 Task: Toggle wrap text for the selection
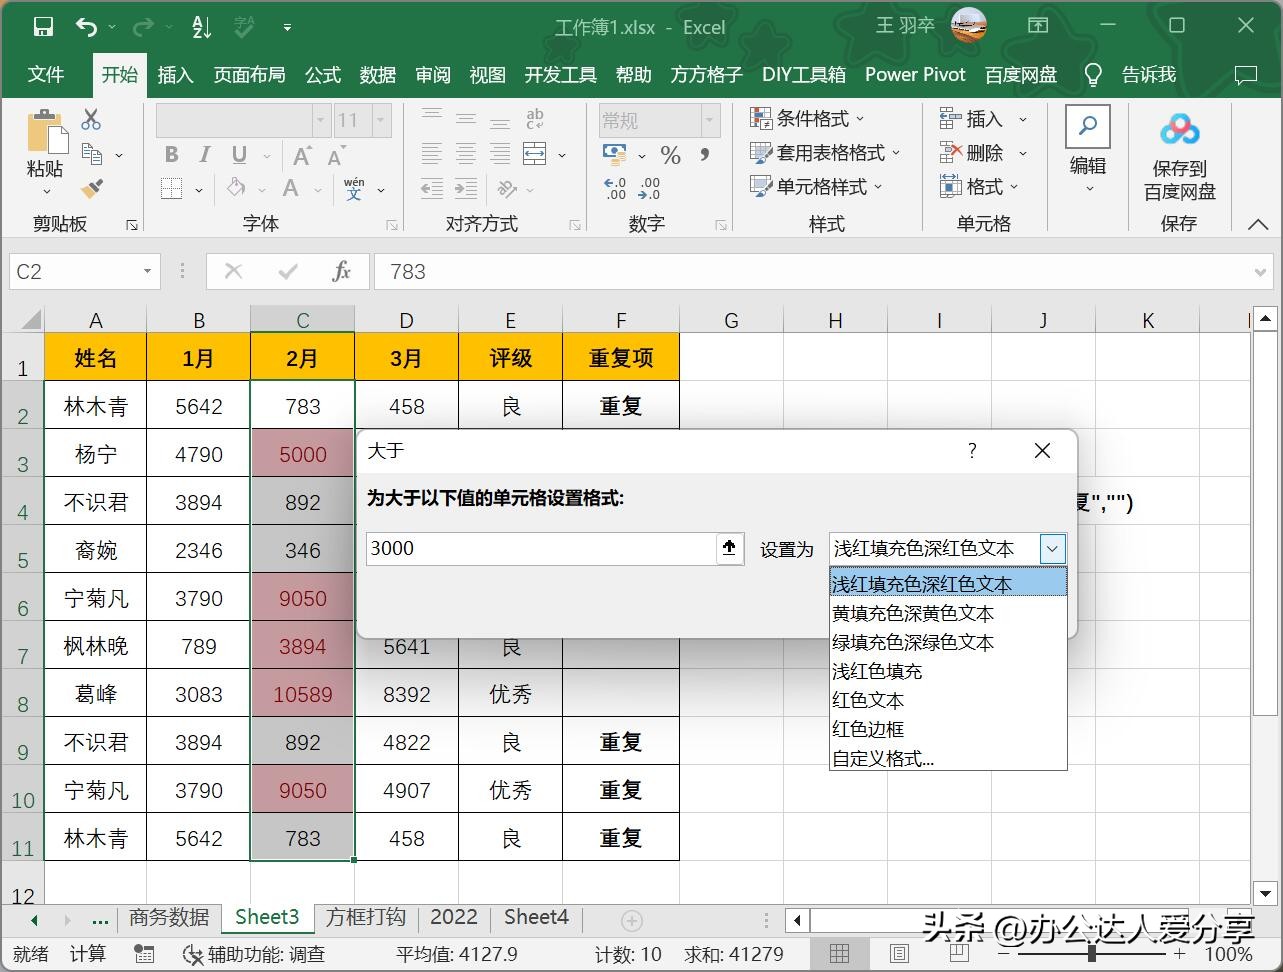pos(535,119)
